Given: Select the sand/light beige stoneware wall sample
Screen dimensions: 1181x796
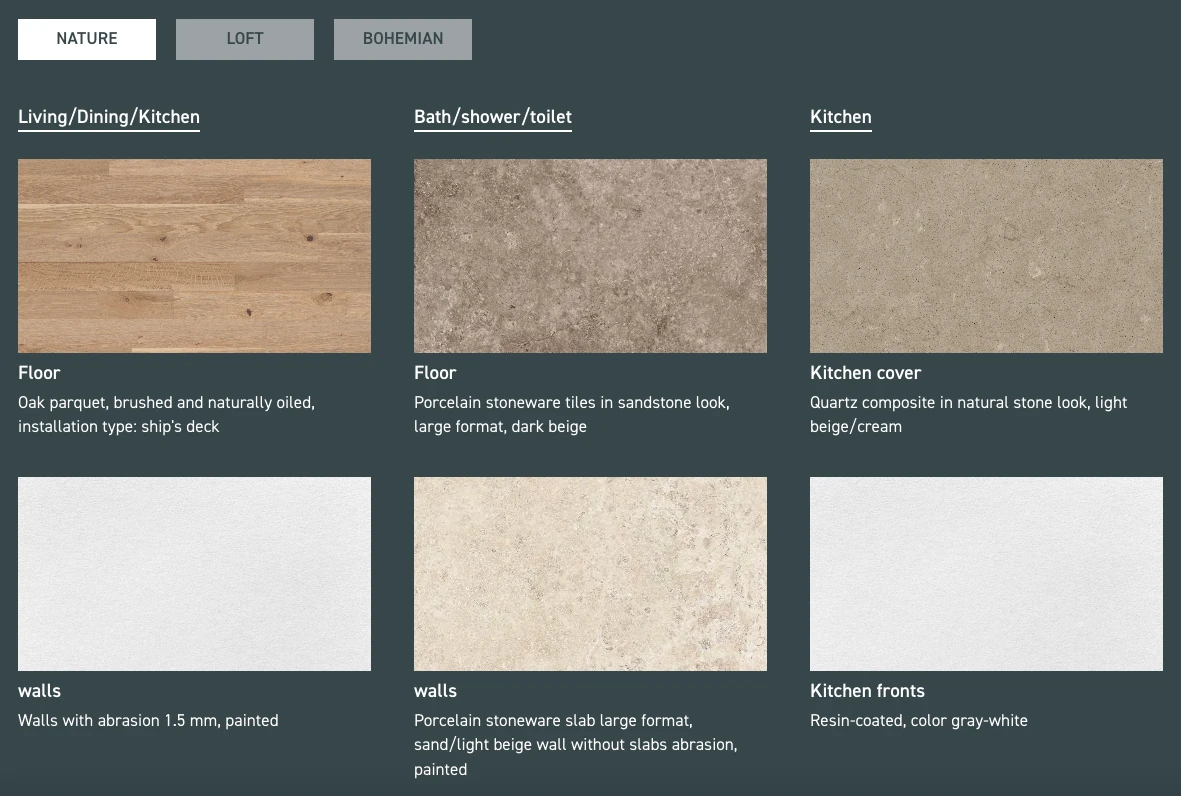Looking at the screenshot, I should (590, 573).
